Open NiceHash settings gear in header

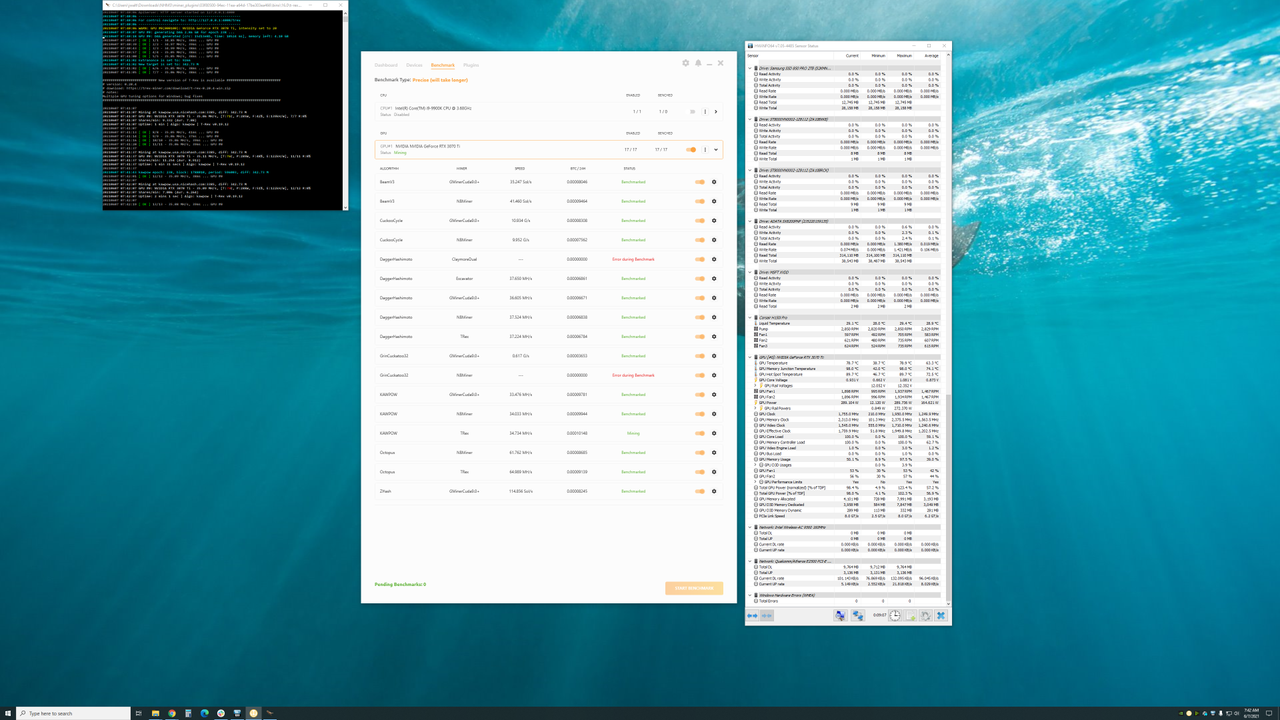pos(685,63)
